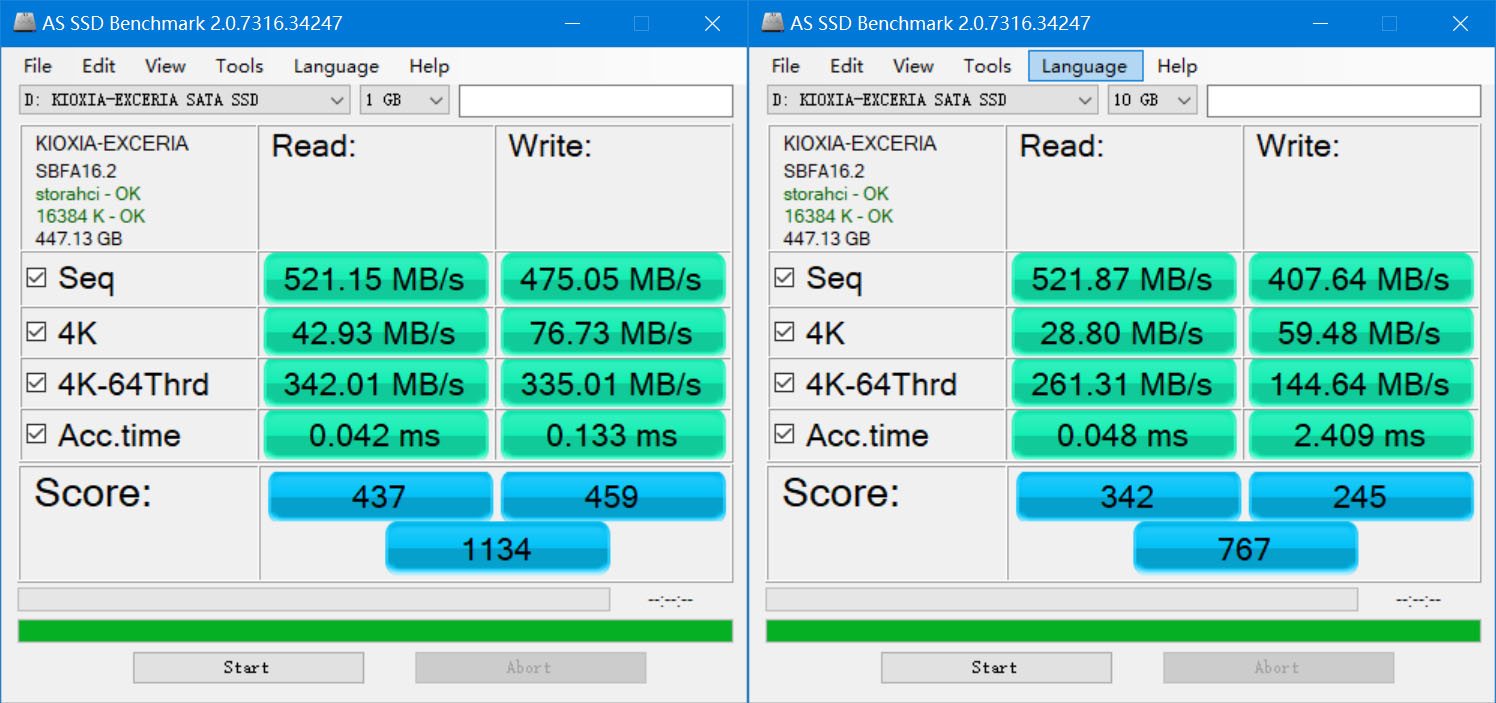Open the 10 GB test size dropdown
This screenshot has height=703, width=1496.
1152,100
